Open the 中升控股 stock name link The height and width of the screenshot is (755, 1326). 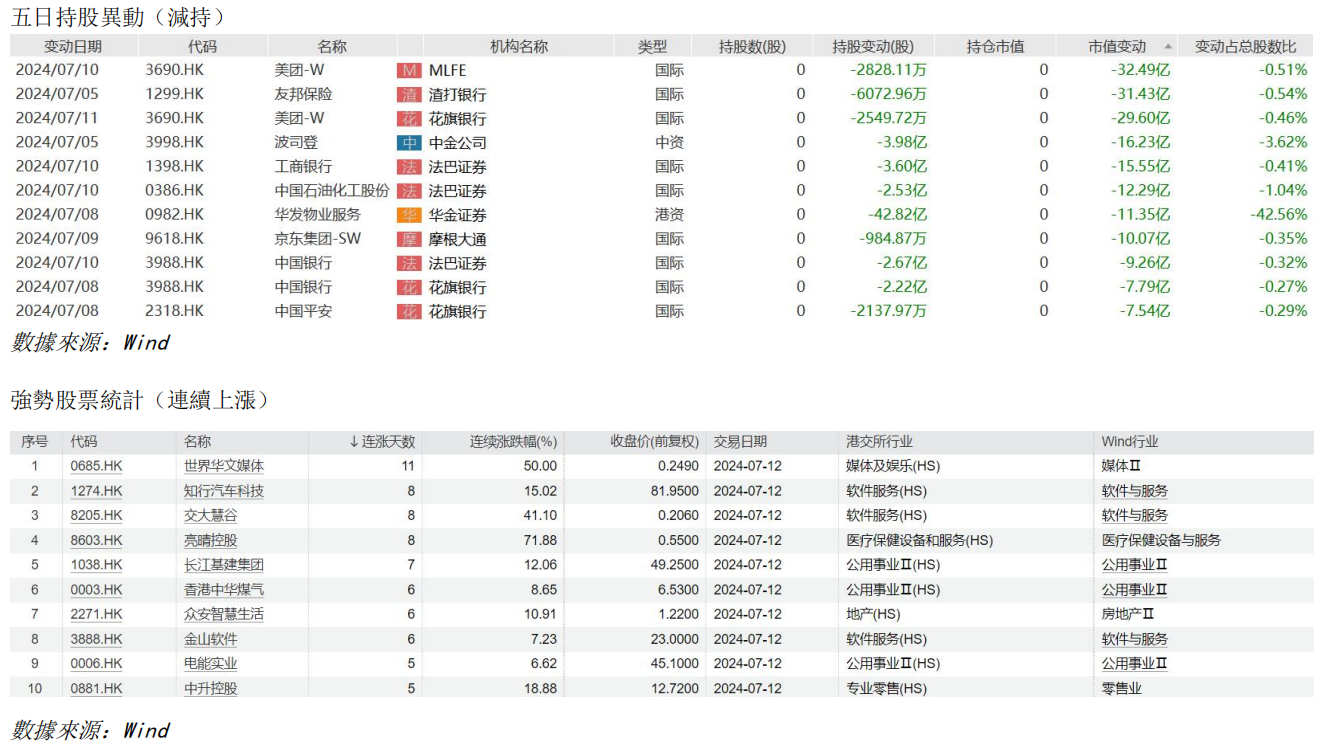211,688
